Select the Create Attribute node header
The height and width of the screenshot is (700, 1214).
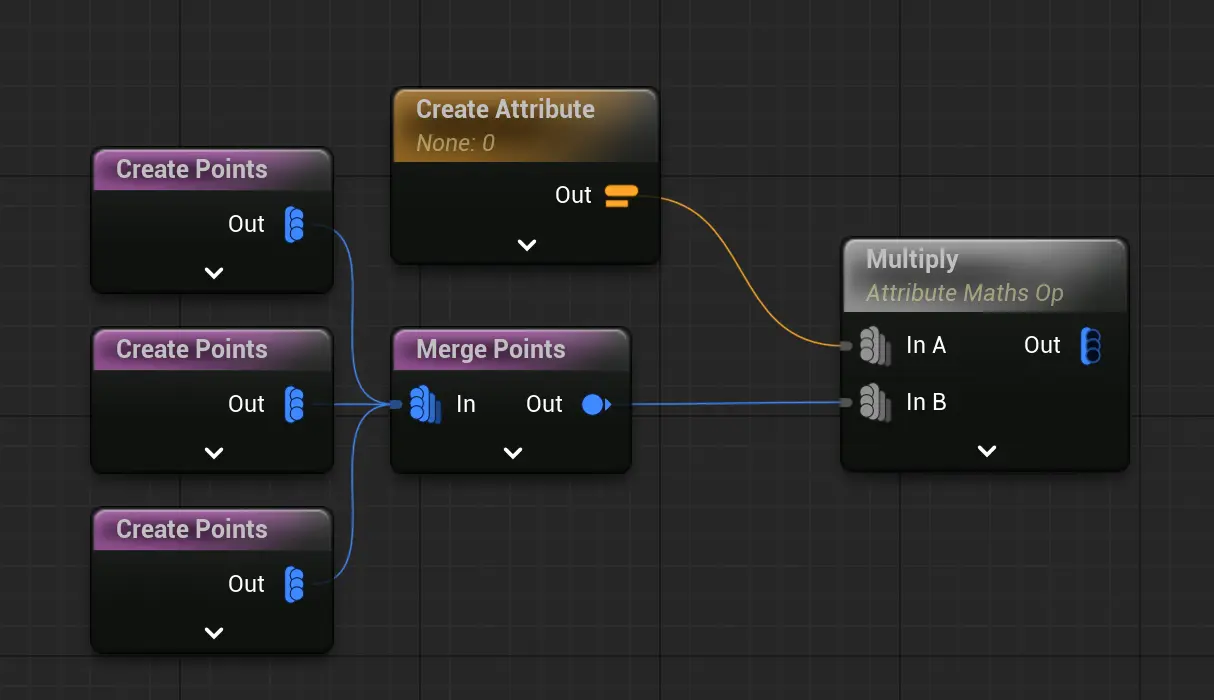click(x=505, y=110)
